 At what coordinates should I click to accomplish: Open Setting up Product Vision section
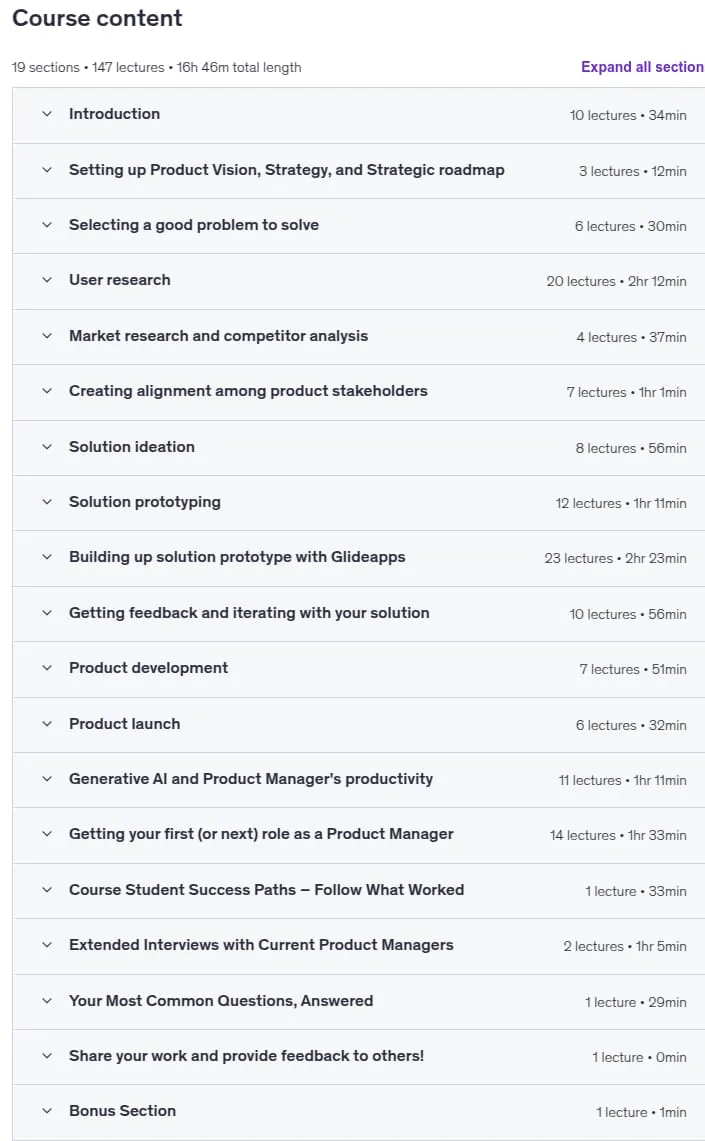coord(287,170)
